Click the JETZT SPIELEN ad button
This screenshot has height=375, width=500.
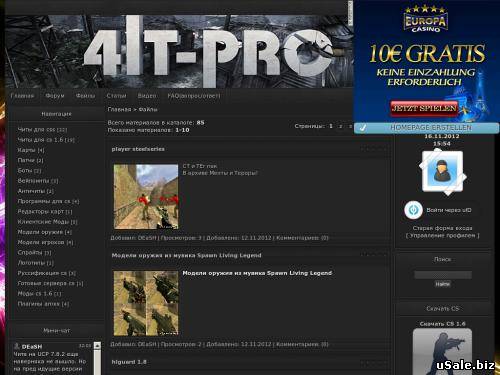point(424,108)
